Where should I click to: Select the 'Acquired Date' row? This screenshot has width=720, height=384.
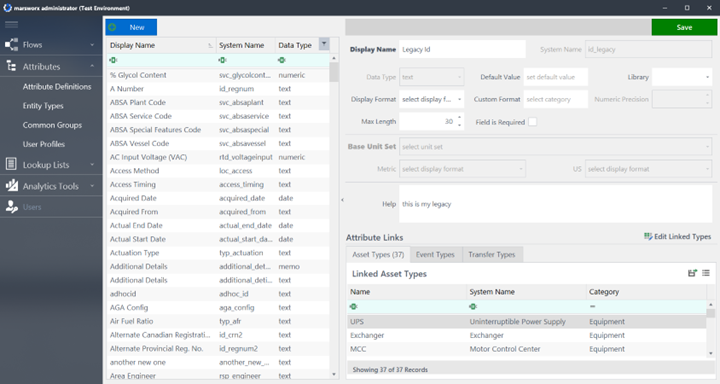218,198
